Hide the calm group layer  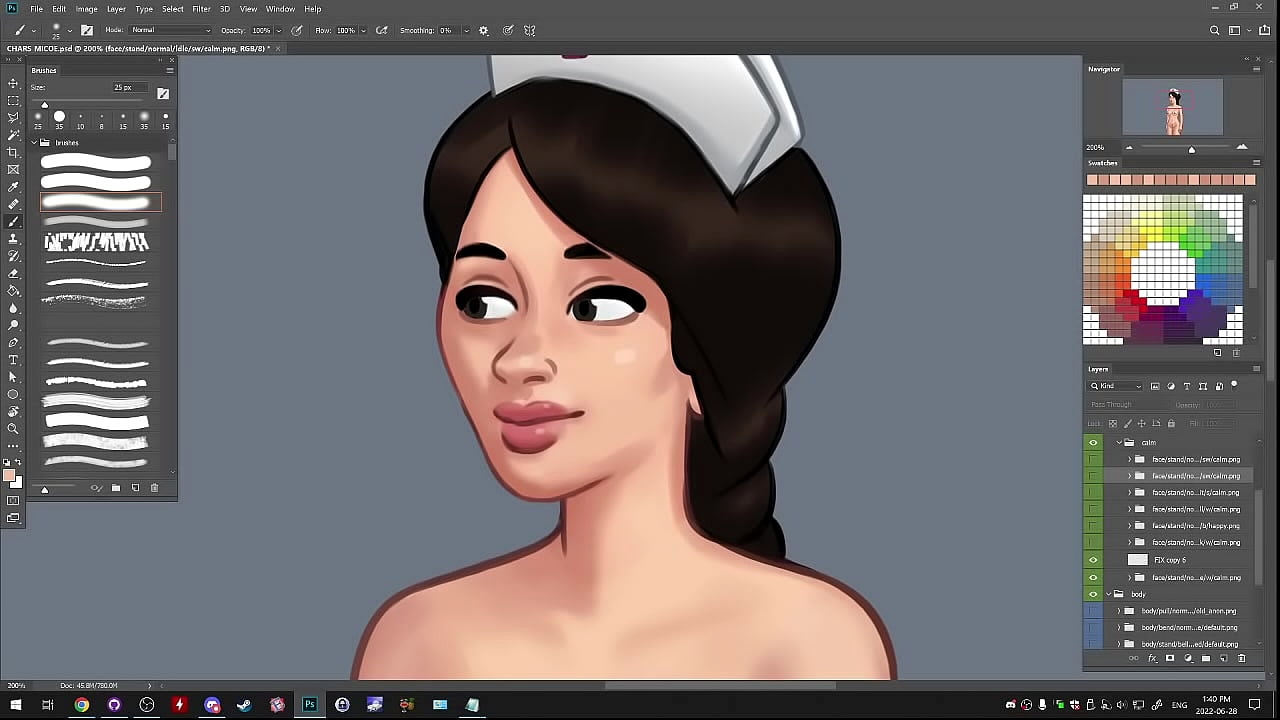1093,442
